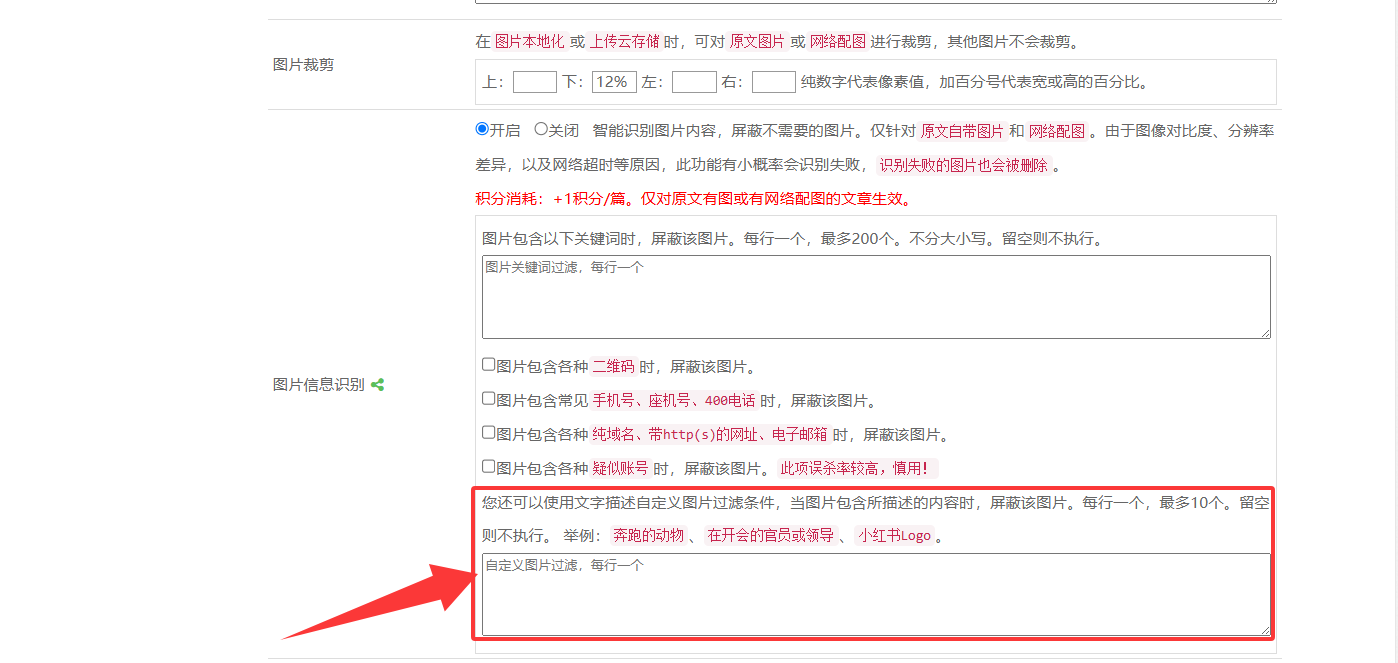
Task: Tick the 纯域名/网址/电子邮箱 checkbox
Action: pos(489,433)
